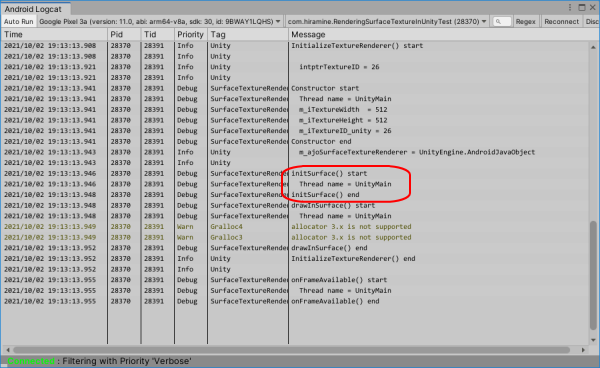
Task: Select the Gralloc4 warning log row
Action: pyautogui.click(x=295, y=226)
